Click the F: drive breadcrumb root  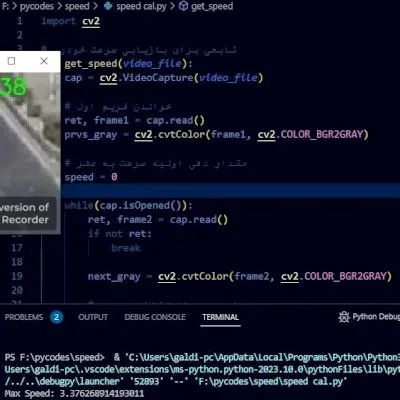coord(5,6)
